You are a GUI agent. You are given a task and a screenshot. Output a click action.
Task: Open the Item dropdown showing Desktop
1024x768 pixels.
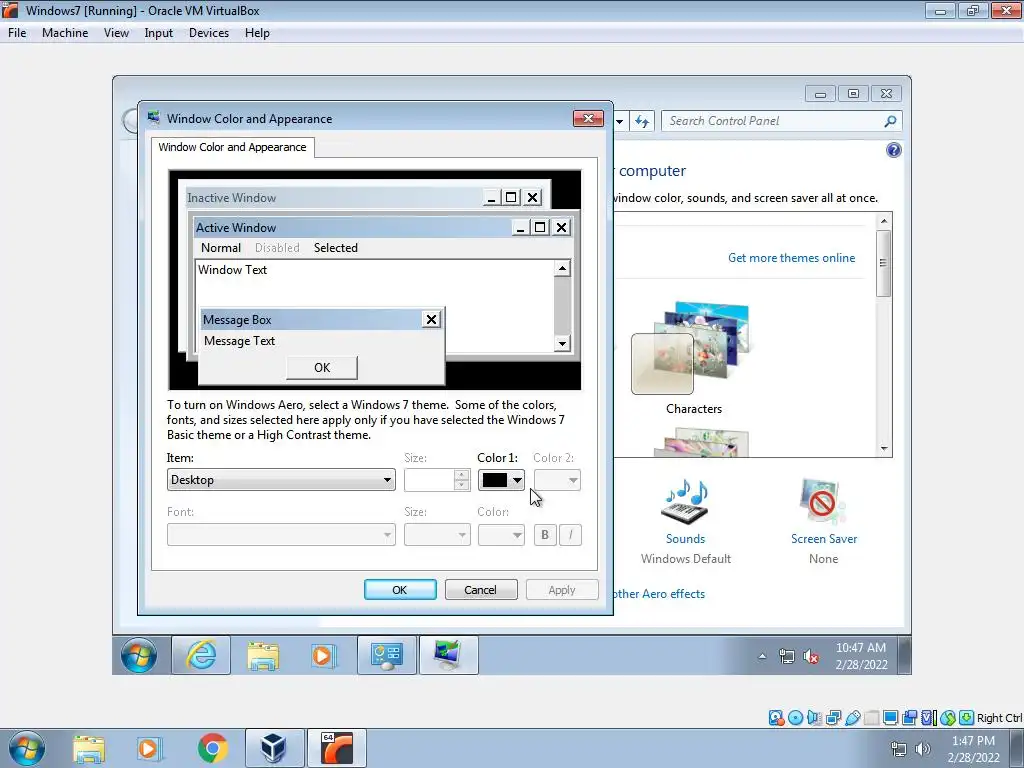[x=281, y=480]
